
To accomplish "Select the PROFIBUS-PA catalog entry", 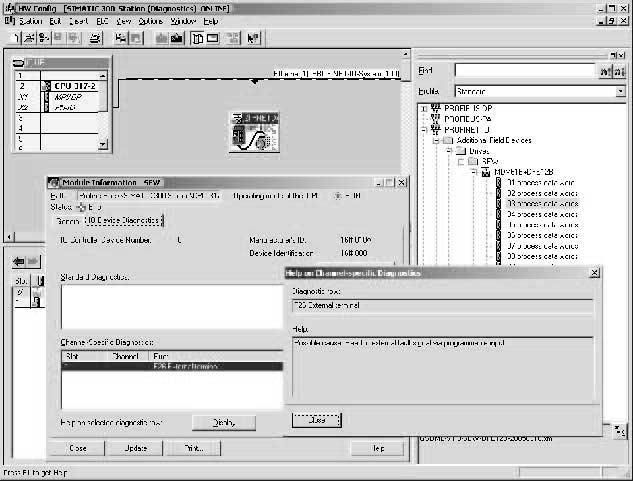I will pos(467,119).
